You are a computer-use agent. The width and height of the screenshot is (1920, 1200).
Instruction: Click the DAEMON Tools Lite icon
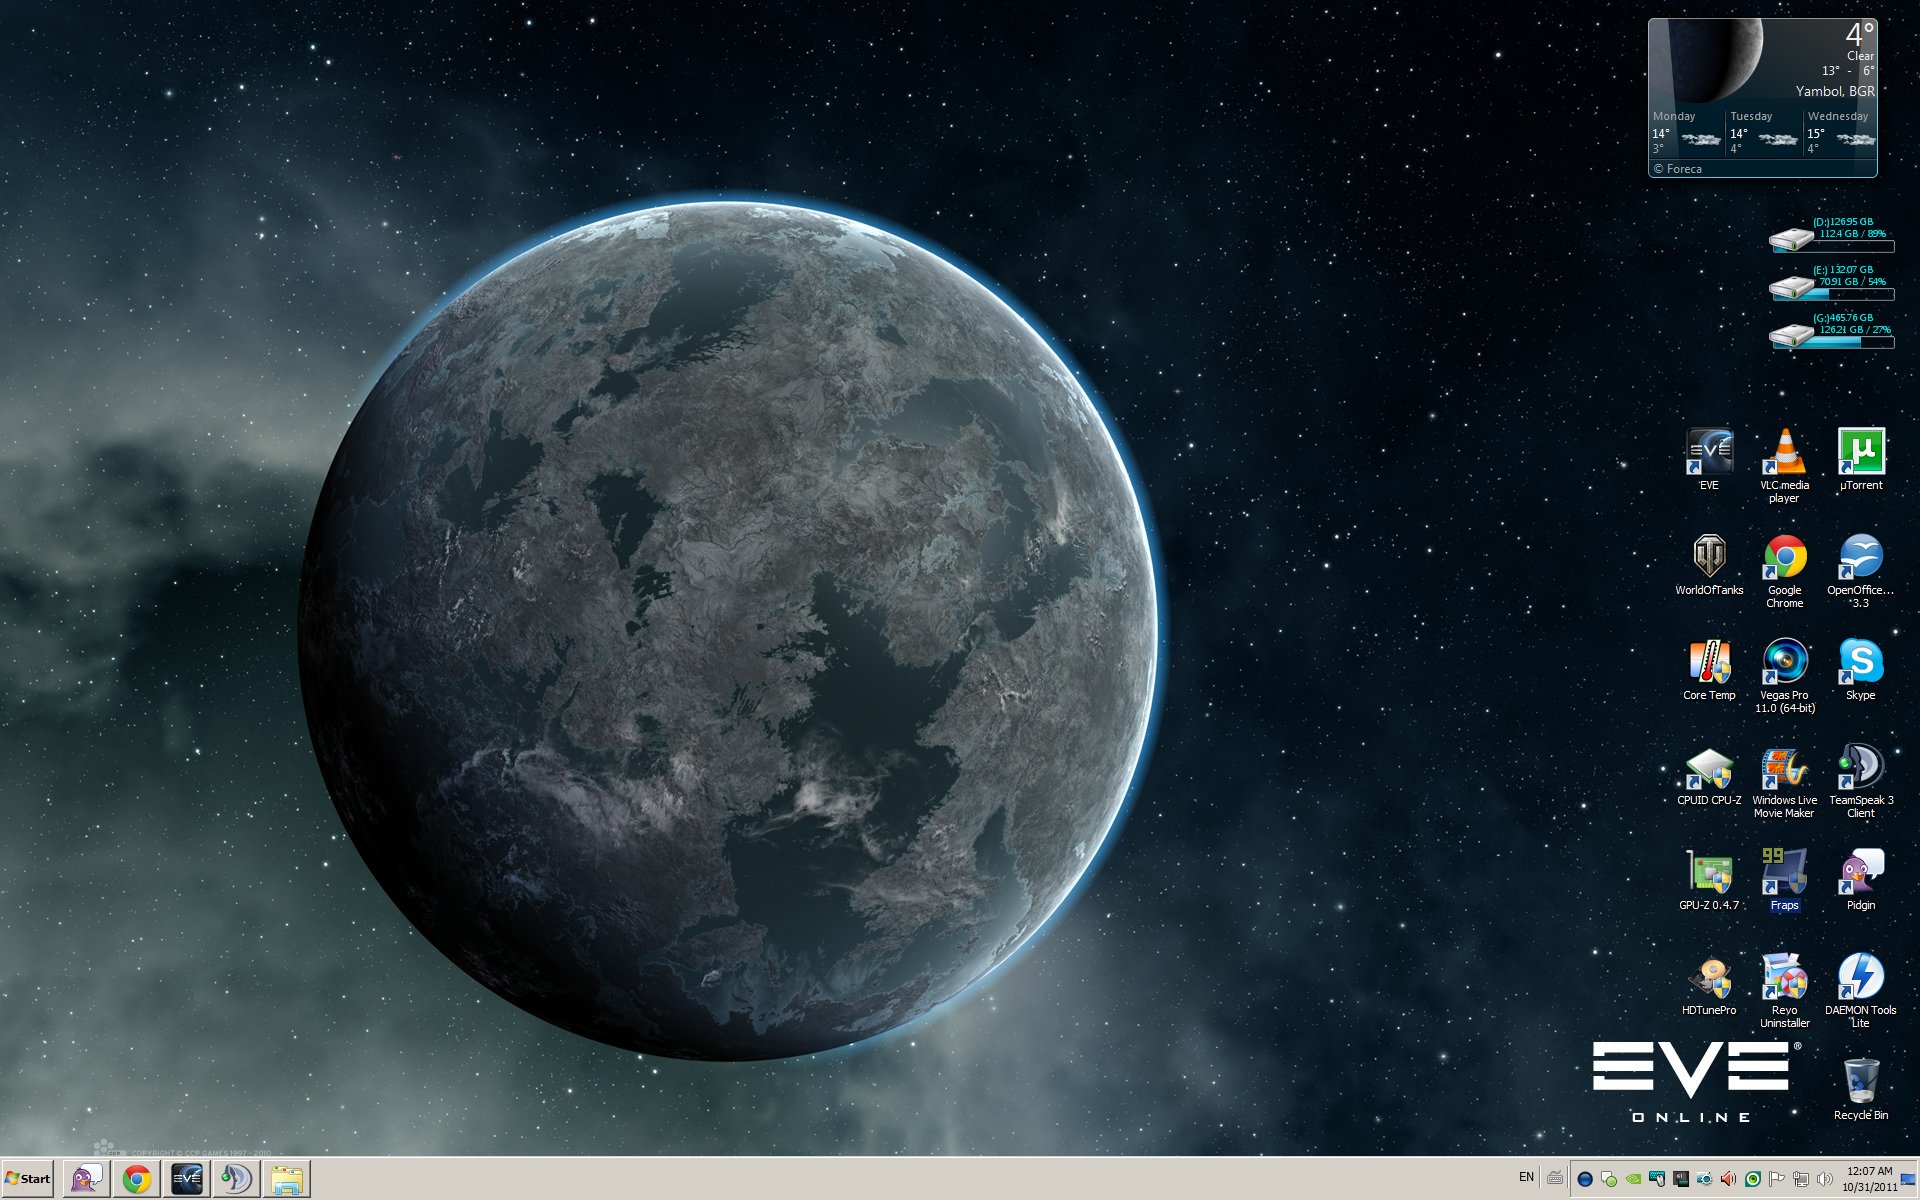point(1860,978)
